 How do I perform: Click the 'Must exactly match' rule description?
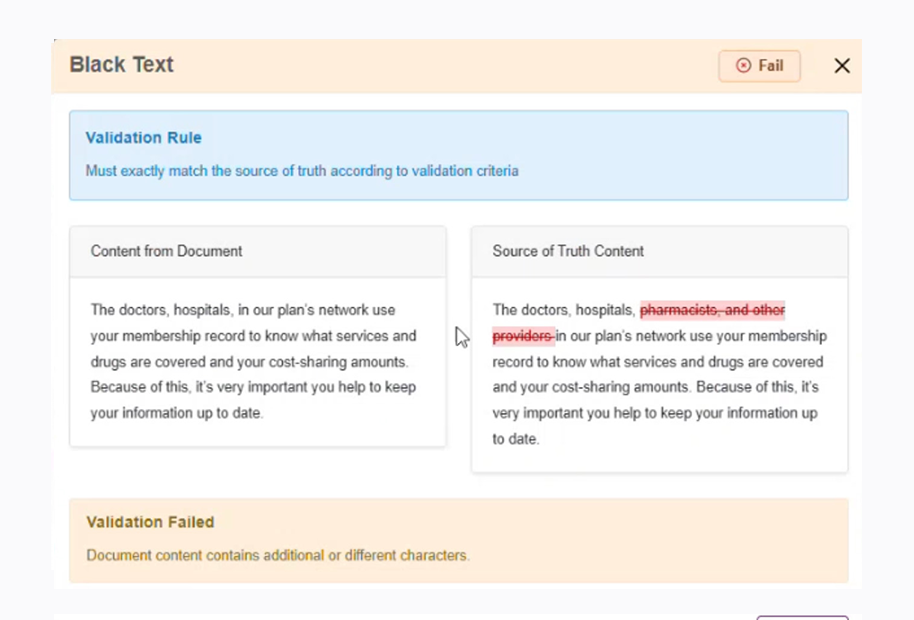click(x=301, y=171)
